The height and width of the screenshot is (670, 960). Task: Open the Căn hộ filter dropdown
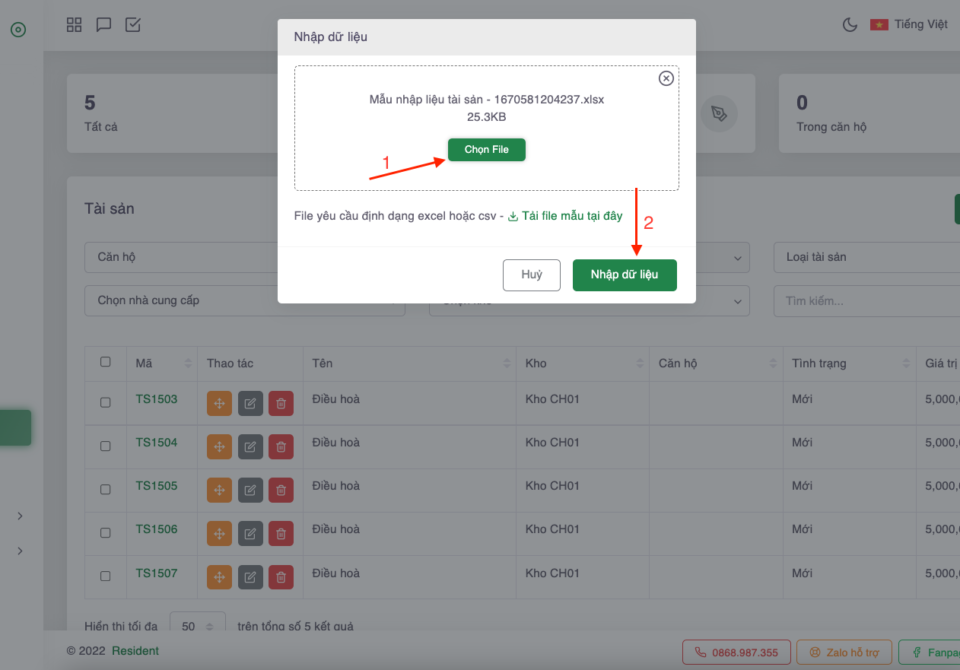[x=180, y=257]
